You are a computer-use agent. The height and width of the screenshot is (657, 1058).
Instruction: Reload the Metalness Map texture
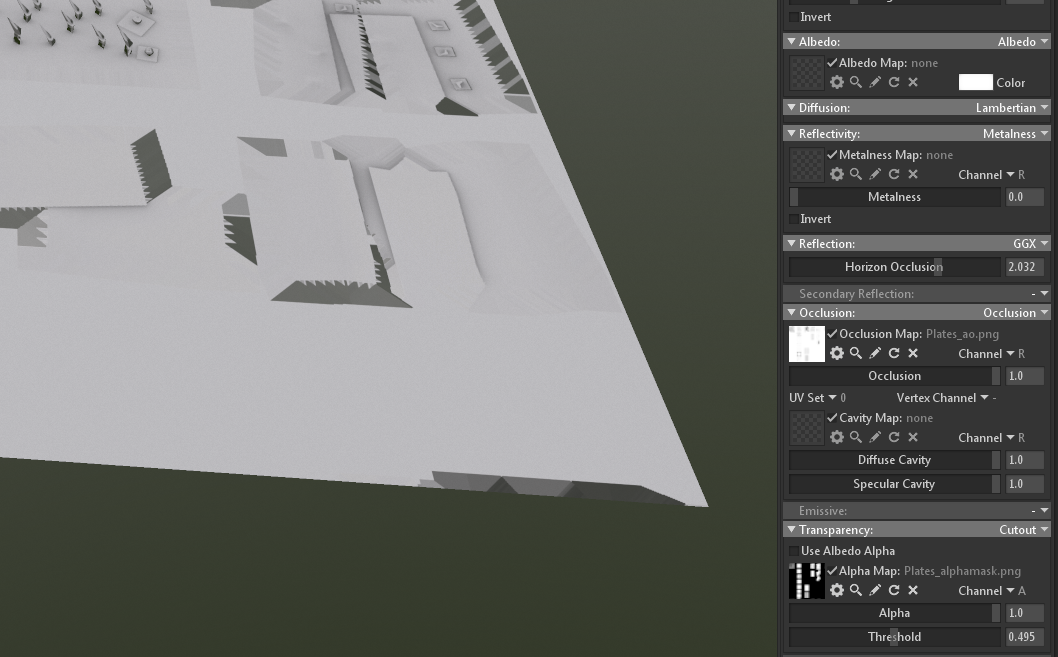click(894, 174)
